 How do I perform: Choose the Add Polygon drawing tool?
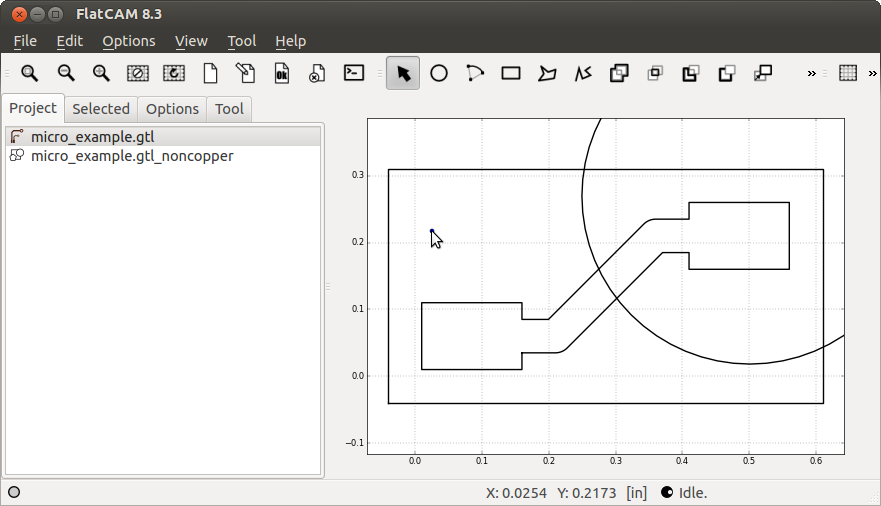tap(547, 73)
